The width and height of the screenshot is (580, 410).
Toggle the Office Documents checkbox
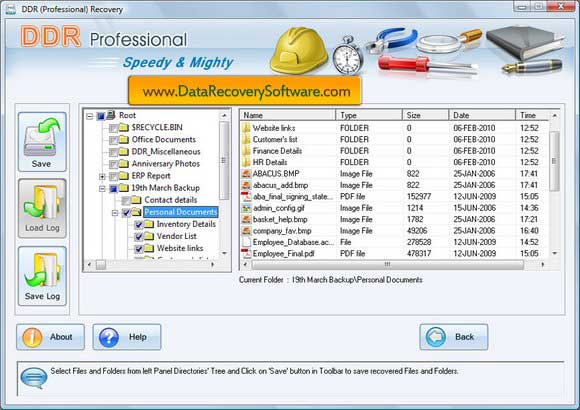114,141
